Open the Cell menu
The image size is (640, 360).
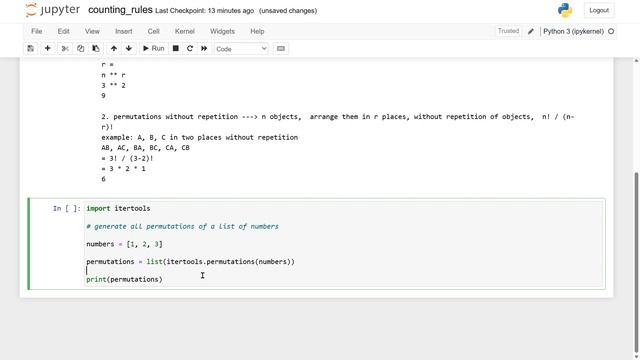(x=153, y=31)
